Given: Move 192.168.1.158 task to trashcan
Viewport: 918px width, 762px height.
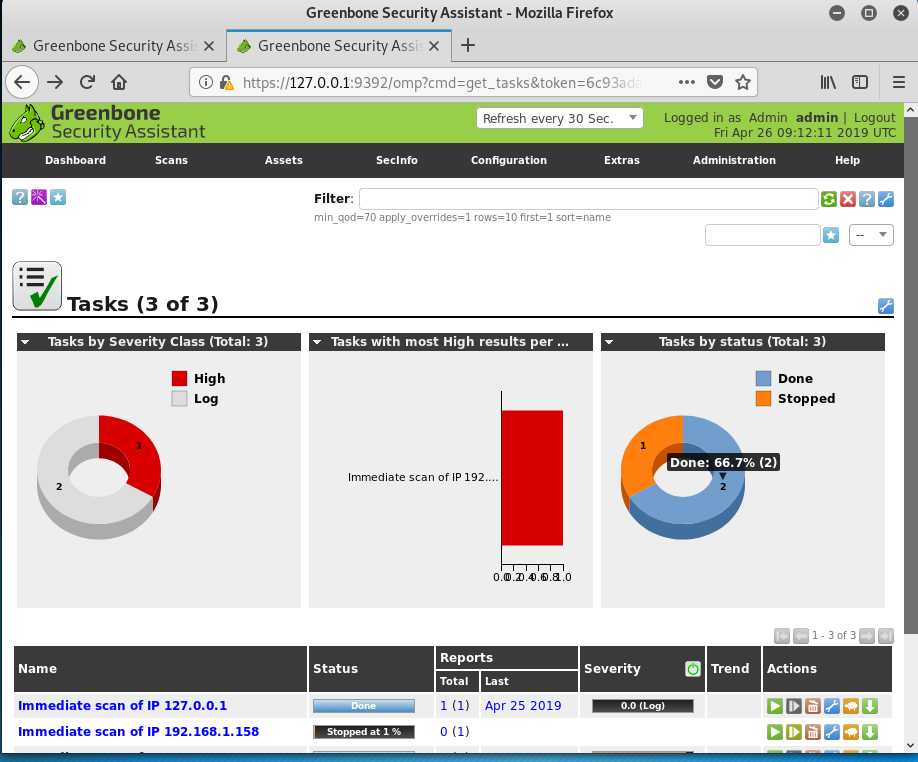Looking at the screenshot, I should coord(813,732).
